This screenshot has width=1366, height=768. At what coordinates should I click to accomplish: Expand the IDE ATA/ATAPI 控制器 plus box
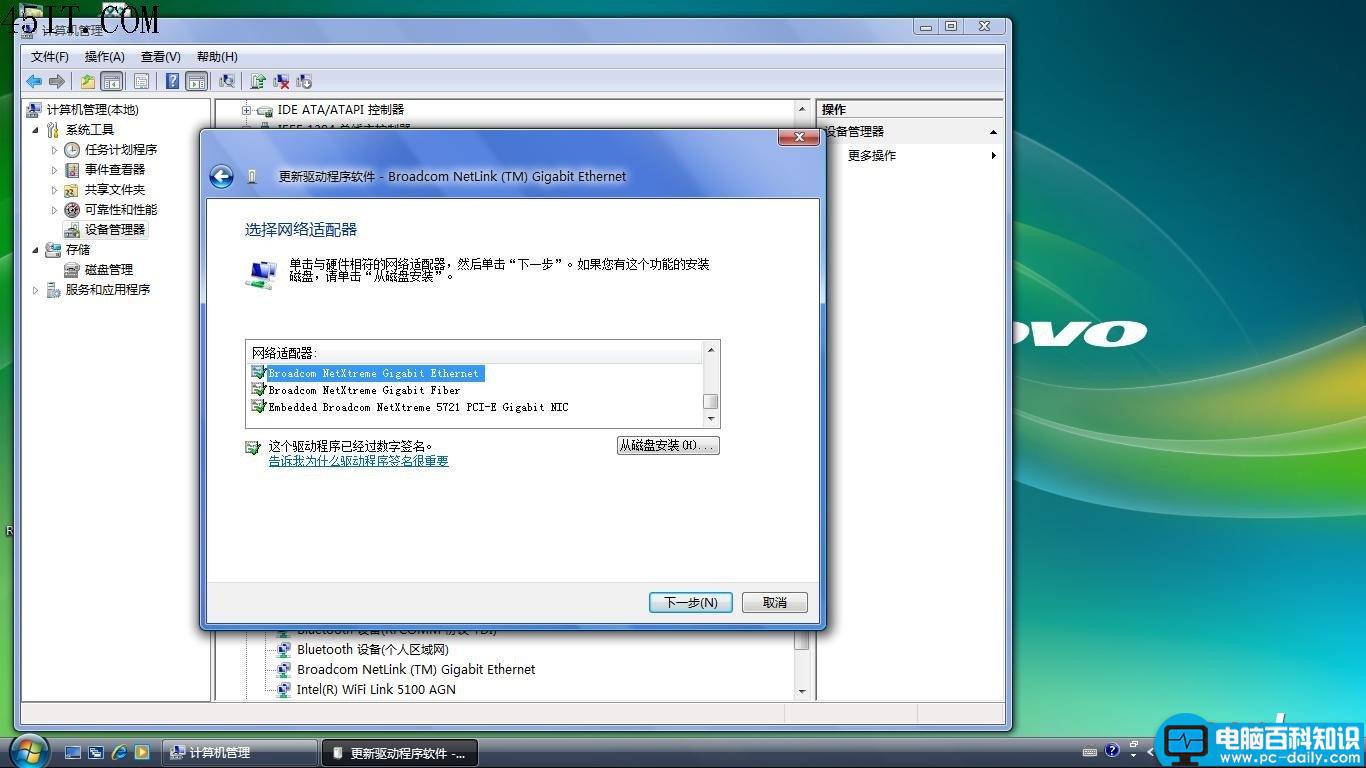pyautogui.click(x=247, y=110)
